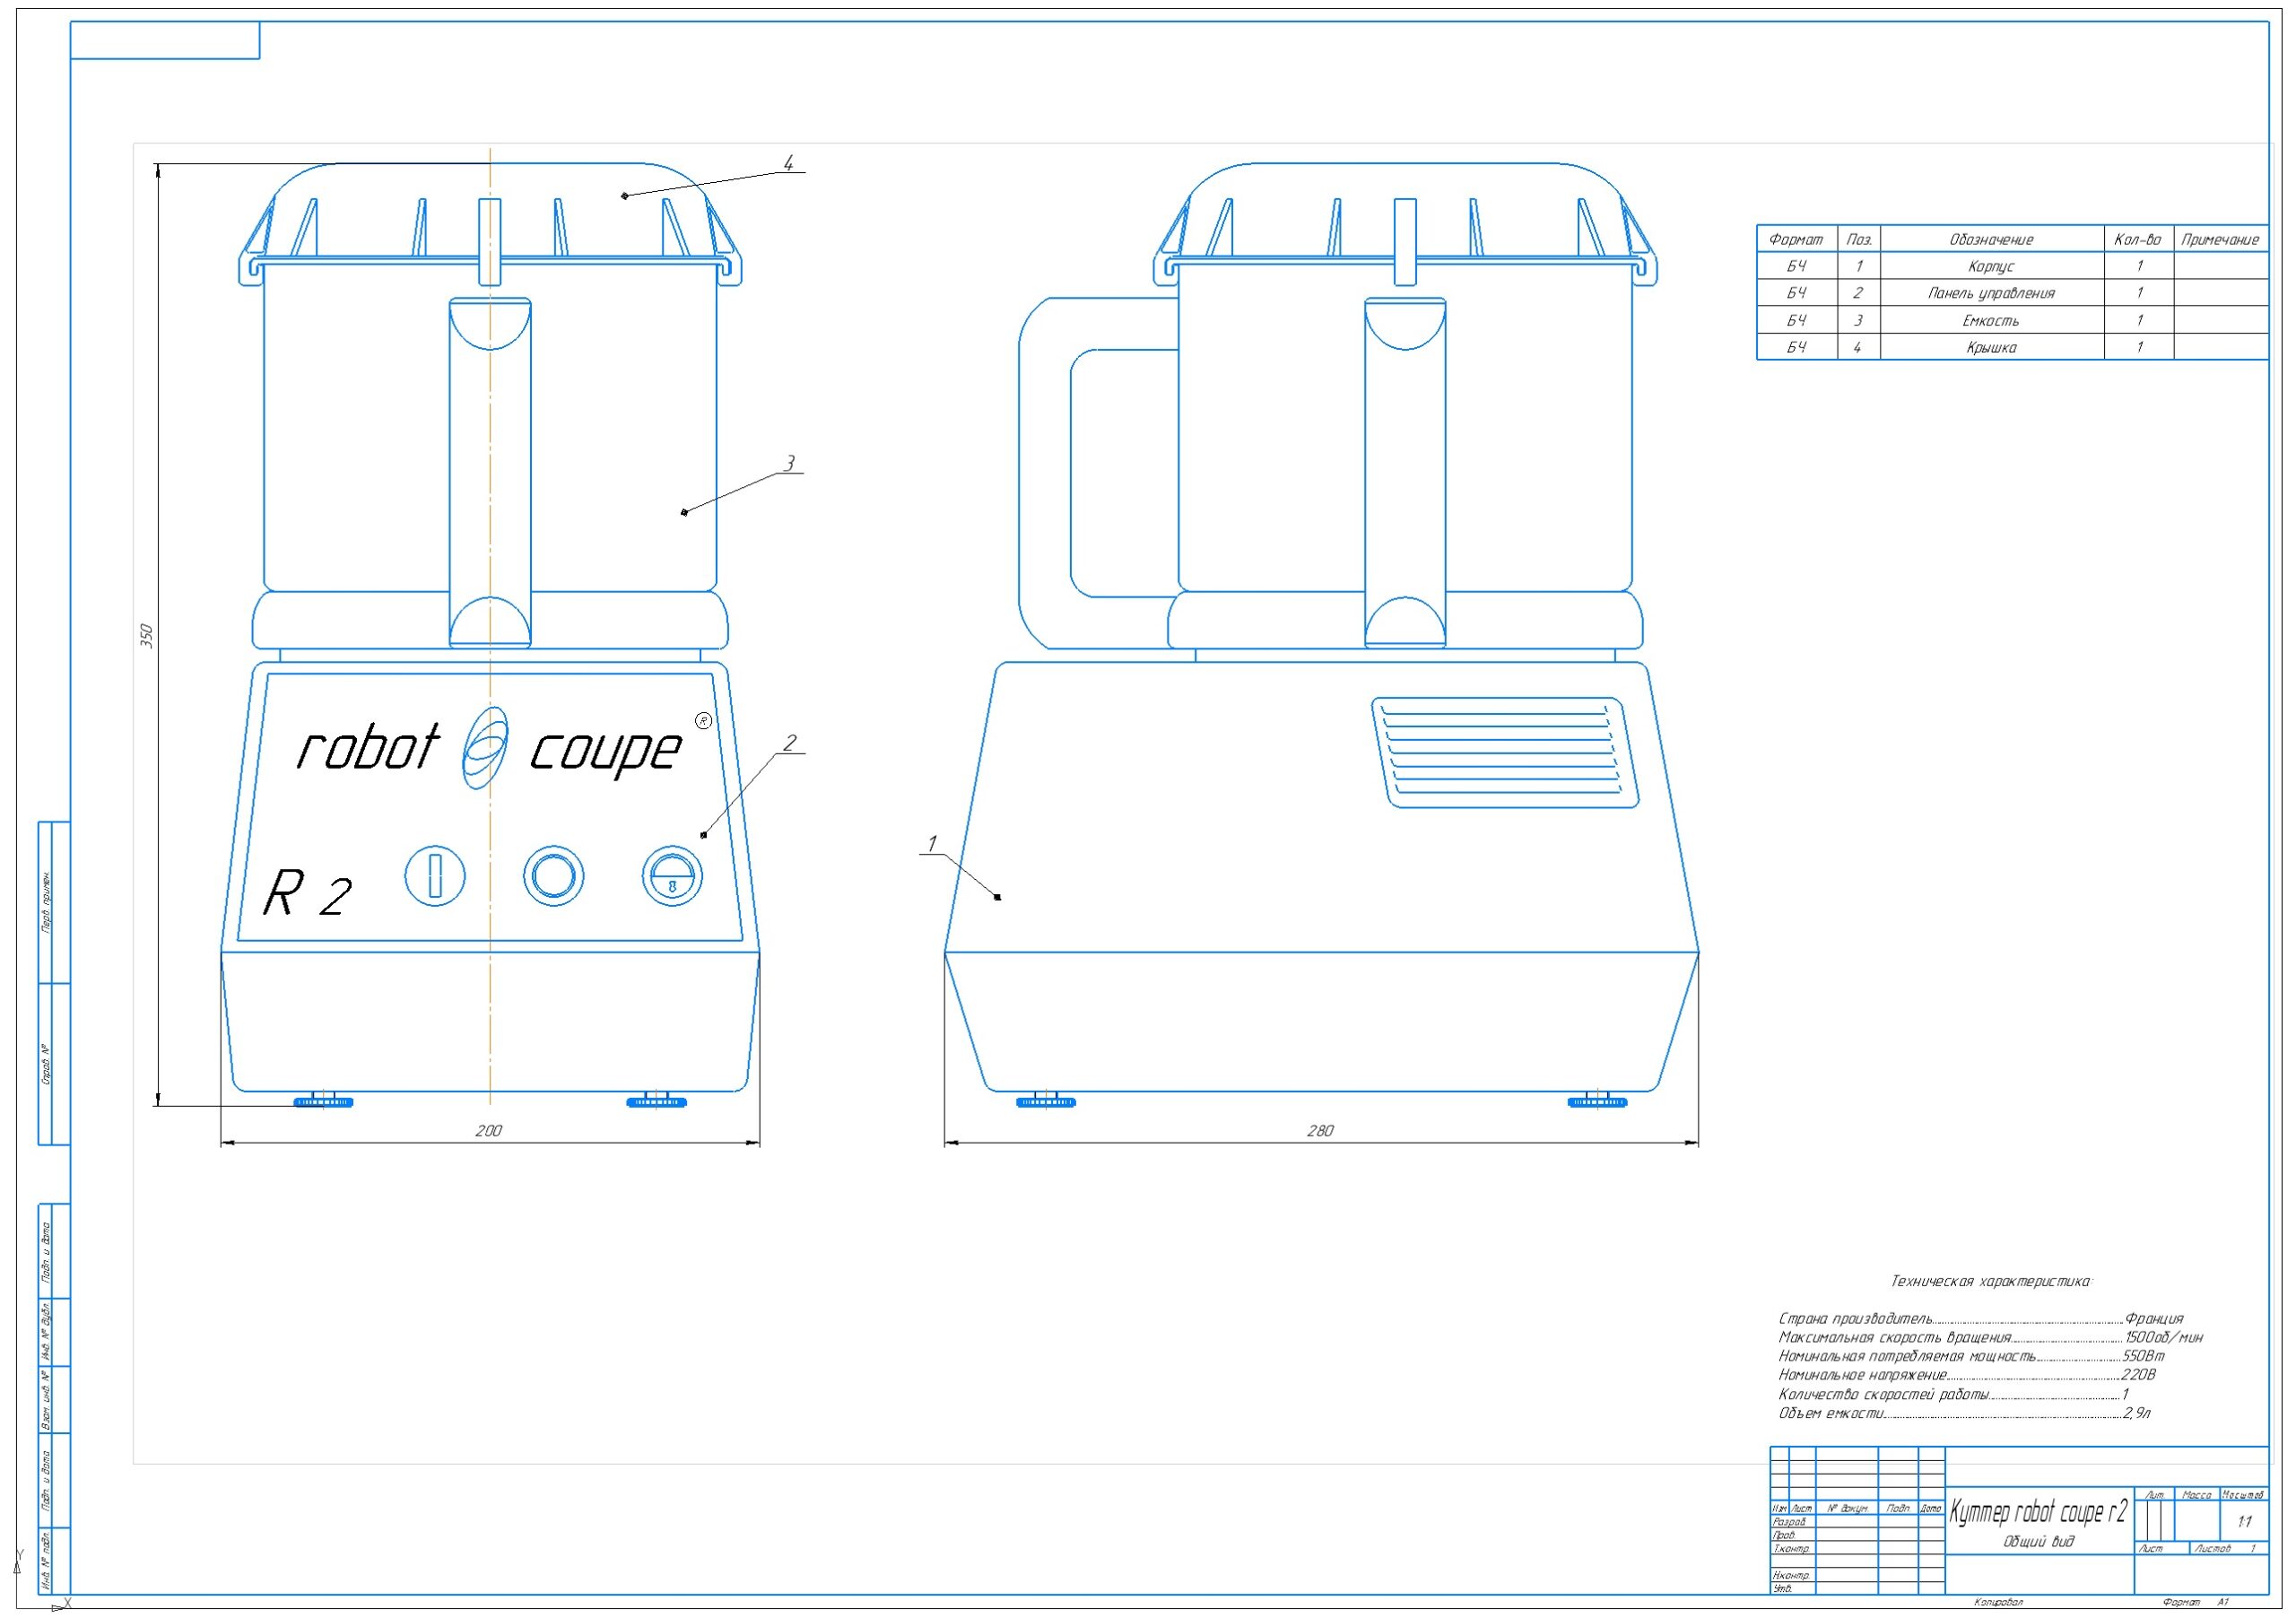The height and width of the screenshot is (1618, 2296).
Task: Select the ventilation grille on the side view
Action: coord(1505,753)
